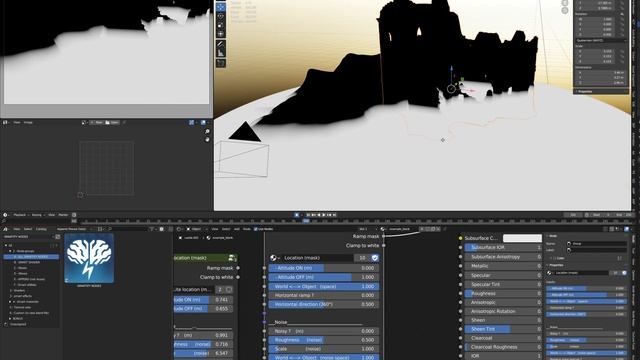Viewport: 640px width, 360px height.
Task: Click the 0.741 value field on left node
Action: click(204, 299)
